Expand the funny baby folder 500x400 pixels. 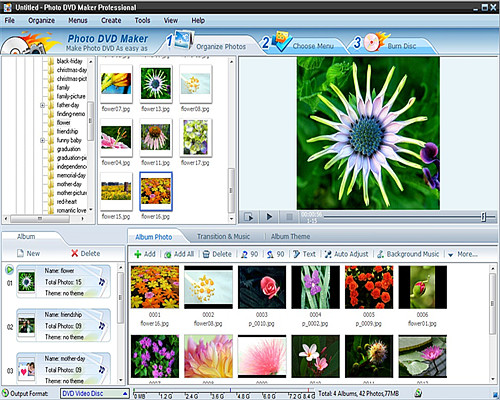(x=42, y=140)
